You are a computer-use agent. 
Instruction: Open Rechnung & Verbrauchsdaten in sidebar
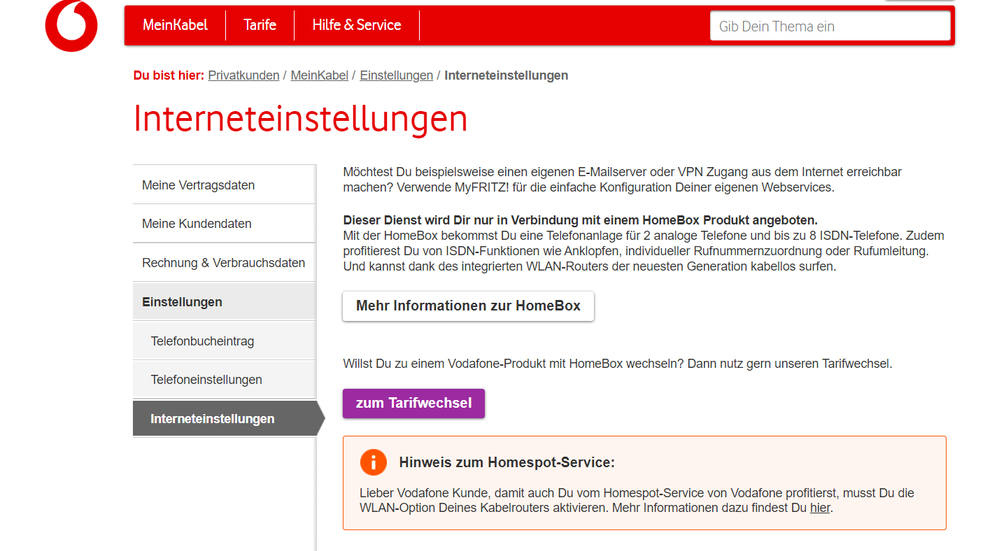224,262
